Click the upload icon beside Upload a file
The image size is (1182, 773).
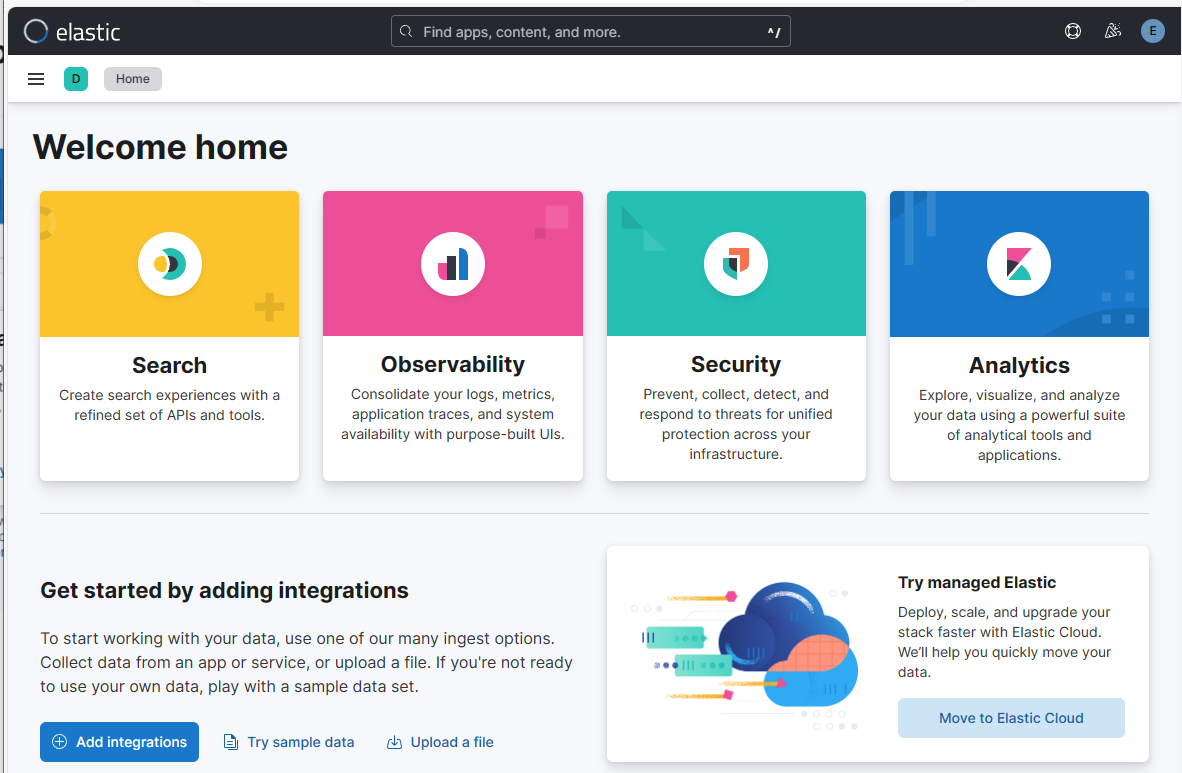click(x=394, y=742)
